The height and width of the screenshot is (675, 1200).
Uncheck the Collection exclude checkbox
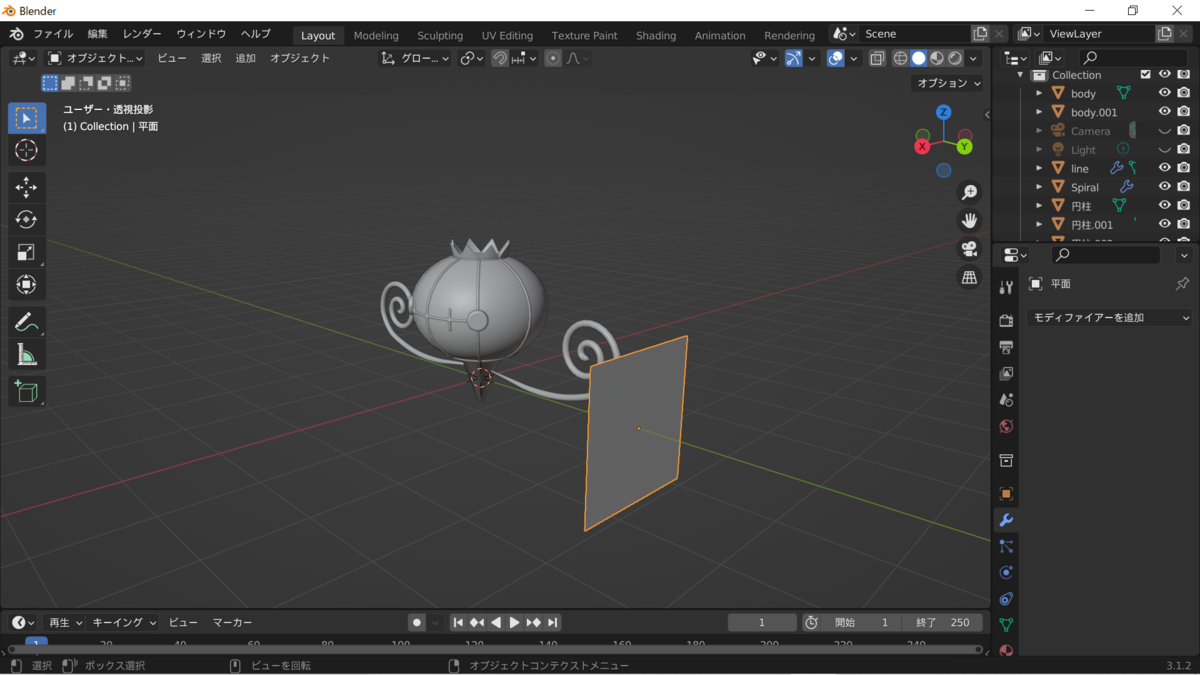click(1146, 75)
